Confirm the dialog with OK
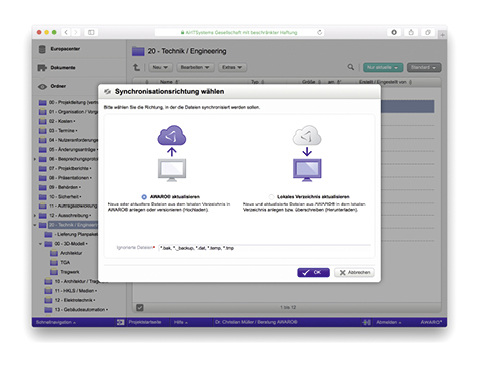 pyautogui.click(x=313, y=272)
